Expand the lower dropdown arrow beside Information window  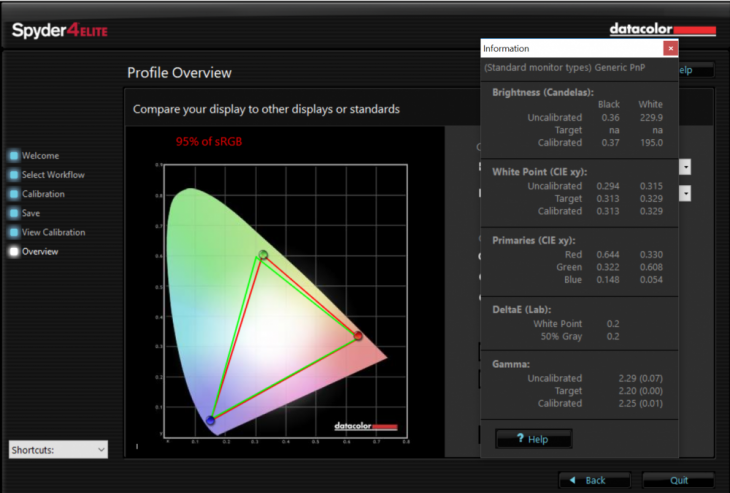685,193
